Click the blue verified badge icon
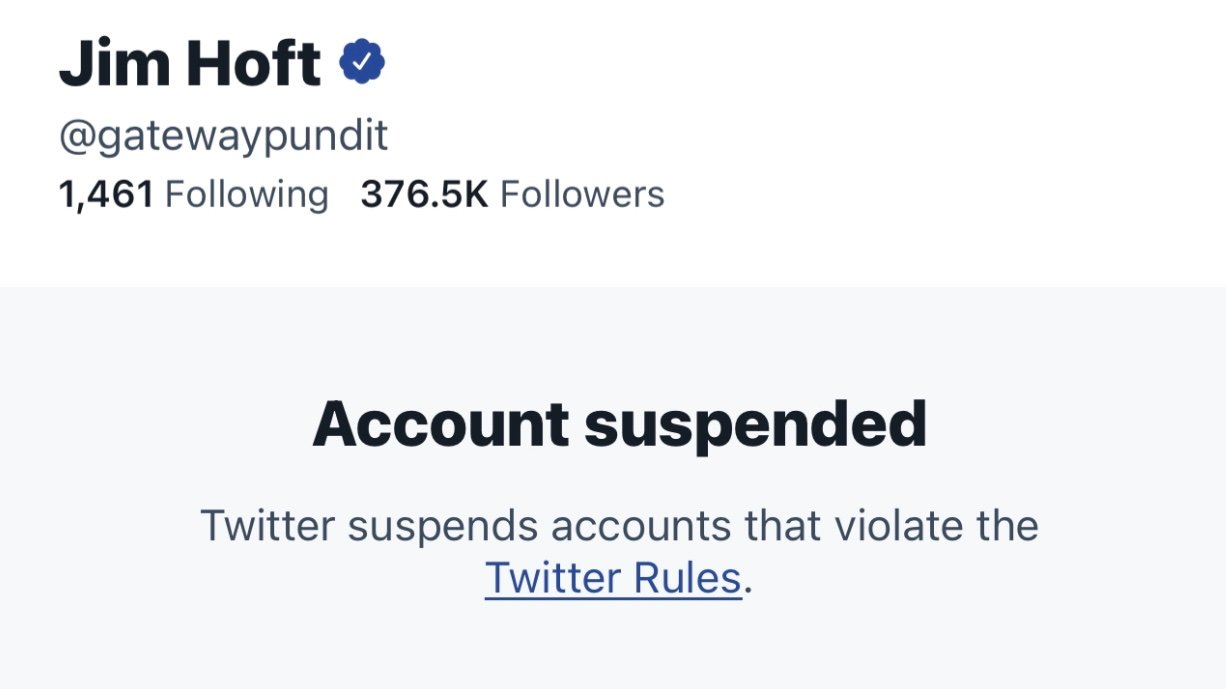The width and height of the screenshot is (1226, 689). tap(362, 63)
